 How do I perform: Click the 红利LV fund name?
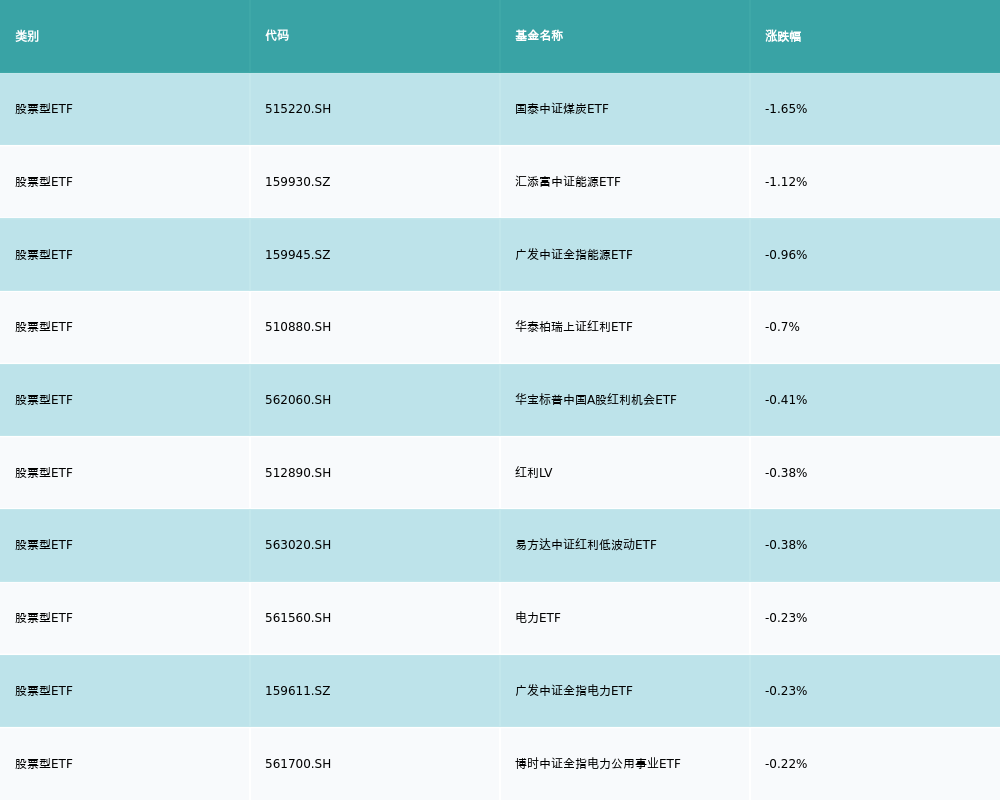pyautogui.click(x=533, y=473)
